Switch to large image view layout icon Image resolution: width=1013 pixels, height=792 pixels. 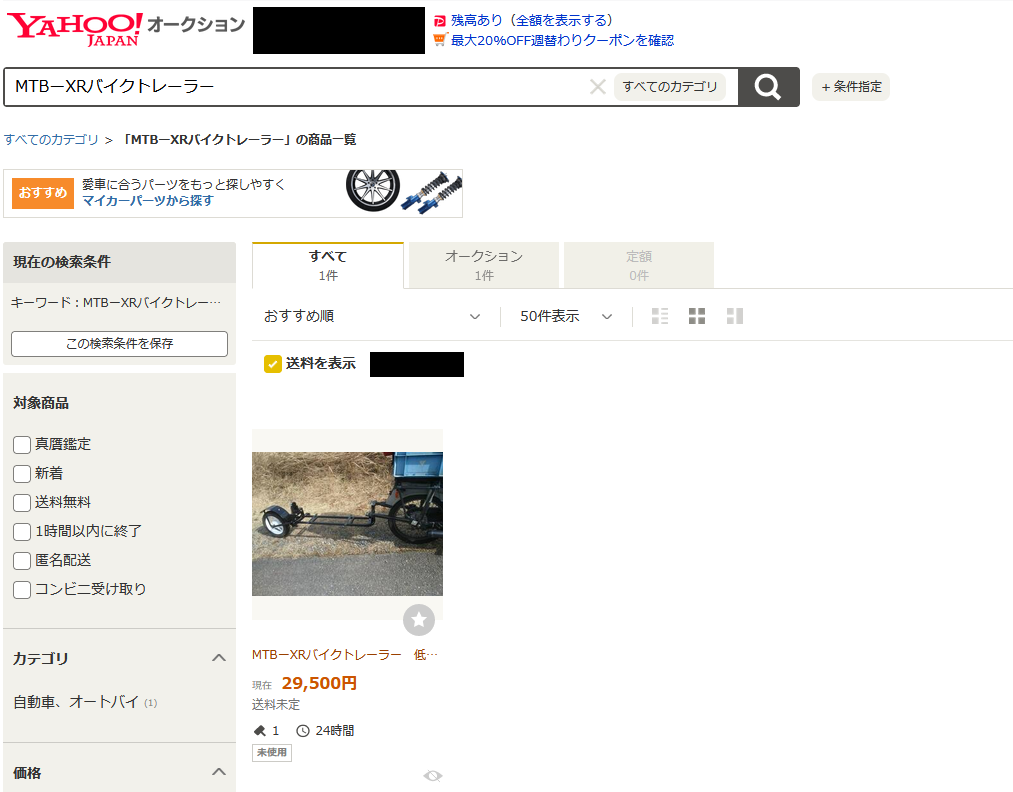pyautogui.click(x=735, y=316)
